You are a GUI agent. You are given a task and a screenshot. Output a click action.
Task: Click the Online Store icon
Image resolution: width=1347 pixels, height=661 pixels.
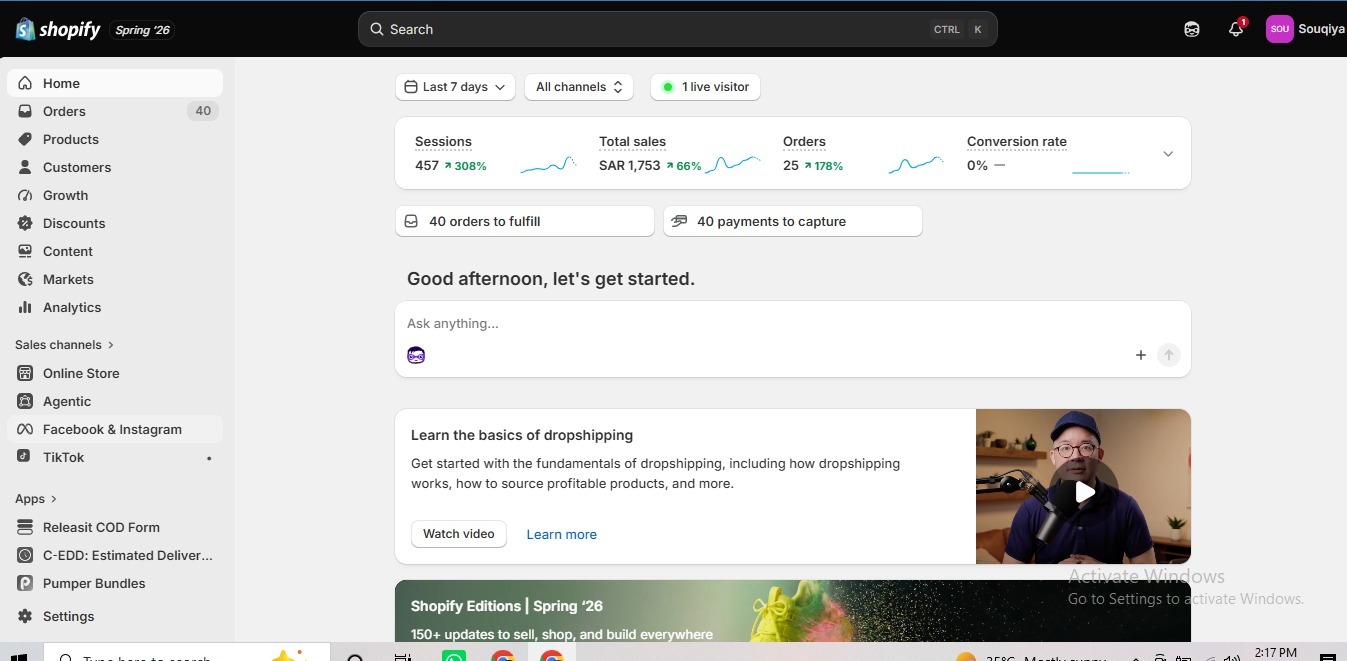25,373
